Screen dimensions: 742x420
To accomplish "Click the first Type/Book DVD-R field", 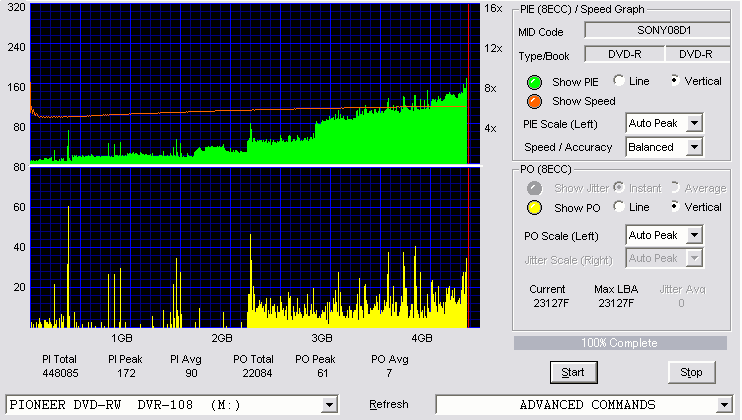I will pos(625,54).
